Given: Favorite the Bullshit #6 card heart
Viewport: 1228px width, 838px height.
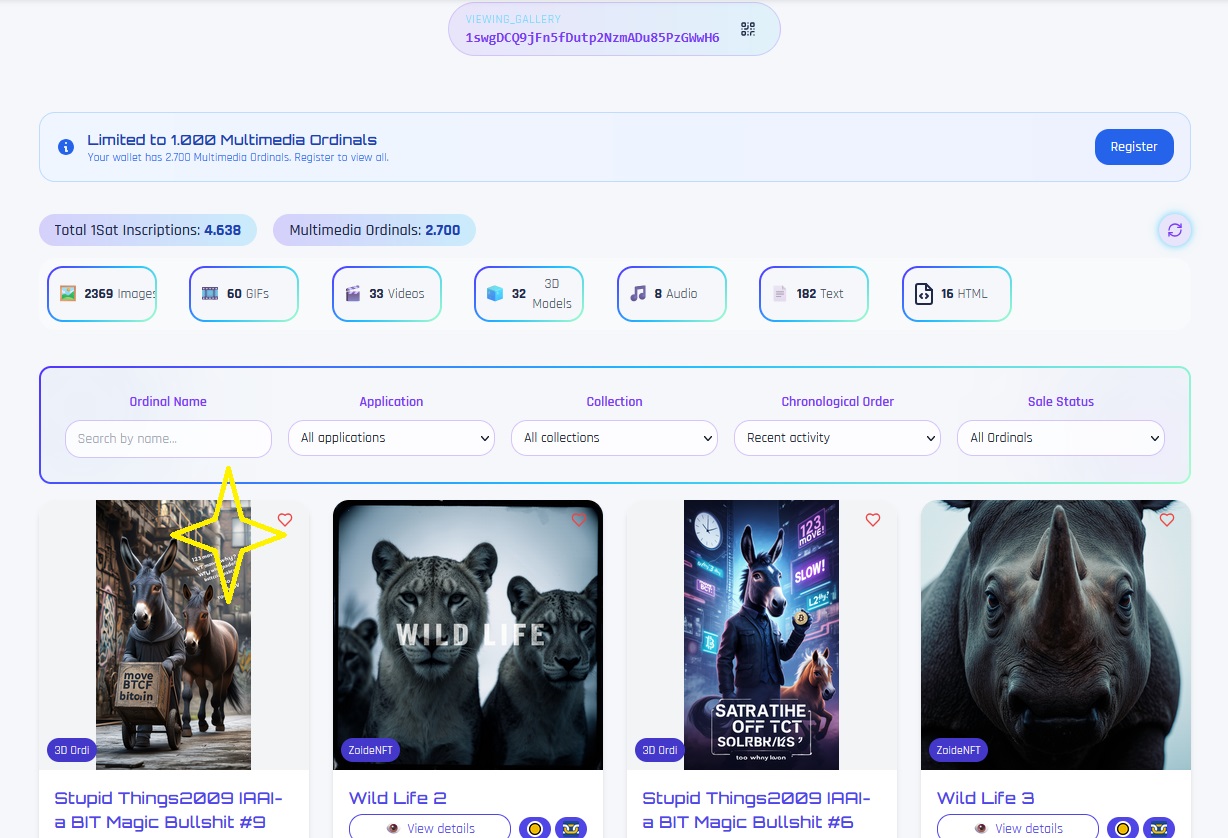Looking at the screenshot, I should (x=873, y=520).
